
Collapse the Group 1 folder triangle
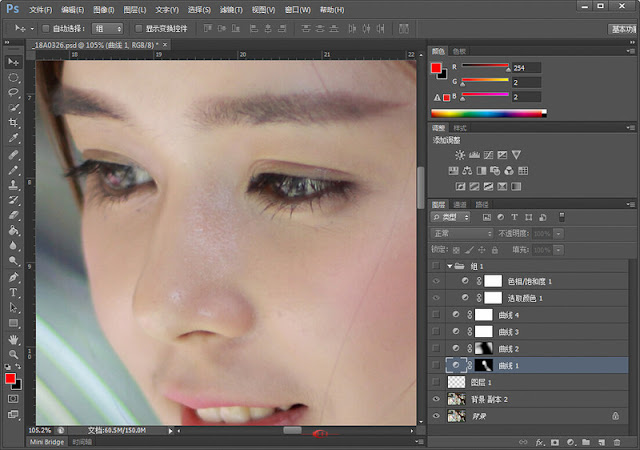(x=449, y=266)
